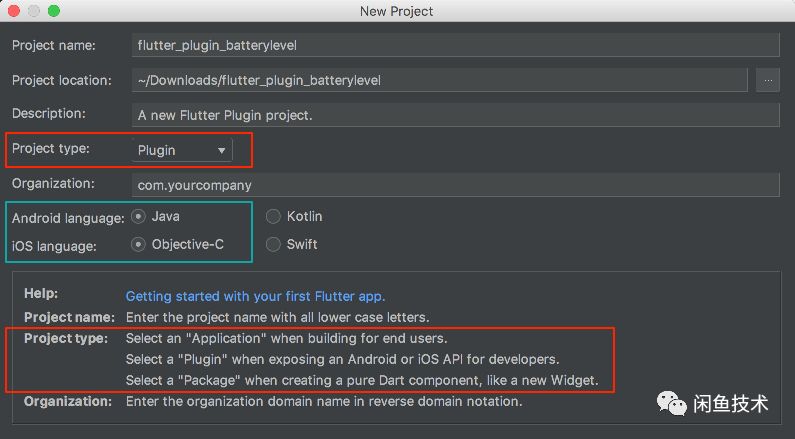
Task: Click the Organization input field
Action: click(x=455, y=185)
